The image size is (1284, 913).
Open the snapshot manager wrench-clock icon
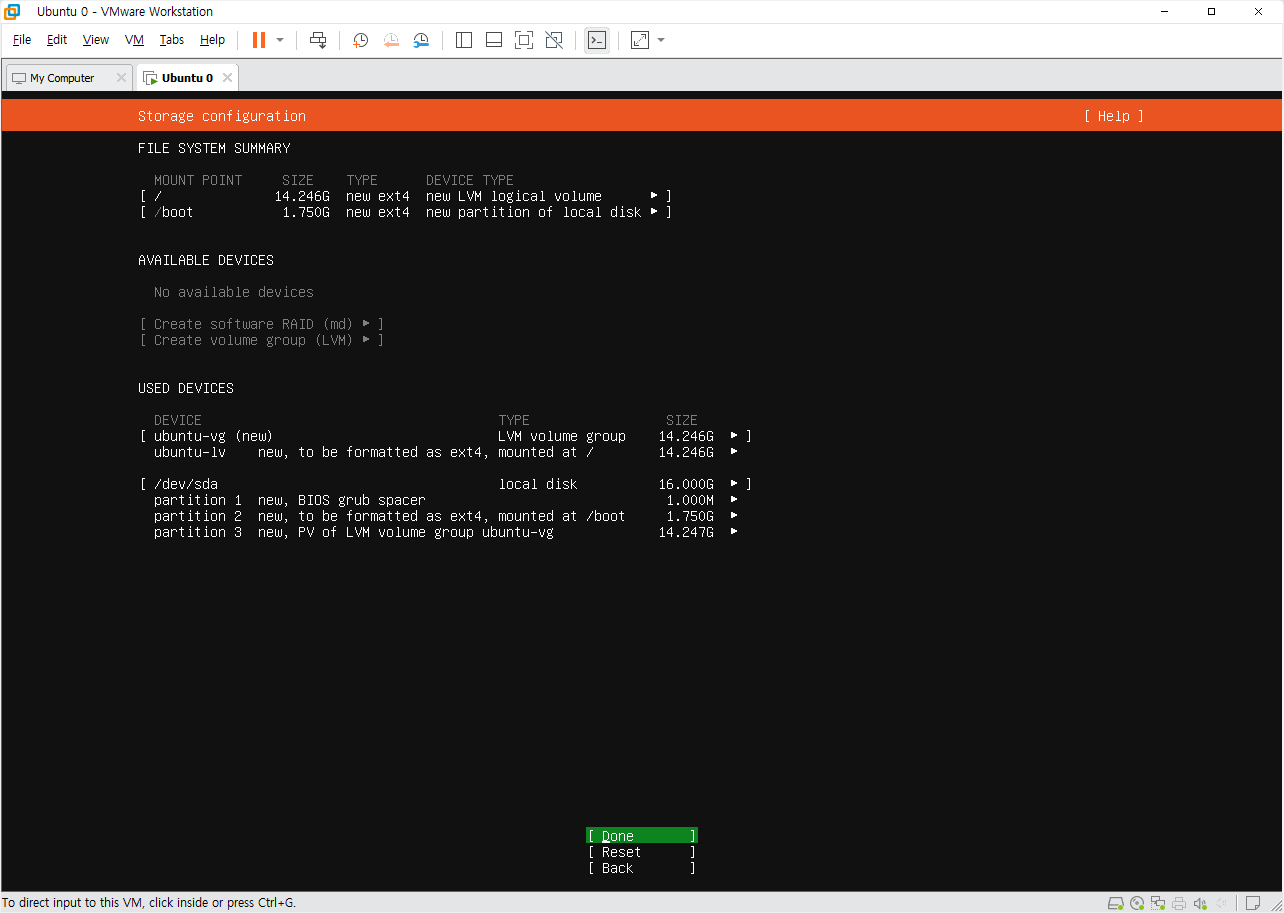click(421, 40)
